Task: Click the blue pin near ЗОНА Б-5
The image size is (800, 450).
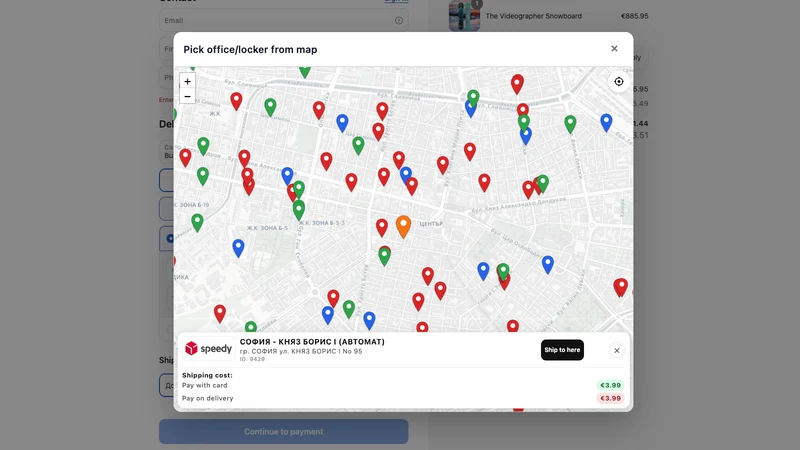Action: pos(238,248)
